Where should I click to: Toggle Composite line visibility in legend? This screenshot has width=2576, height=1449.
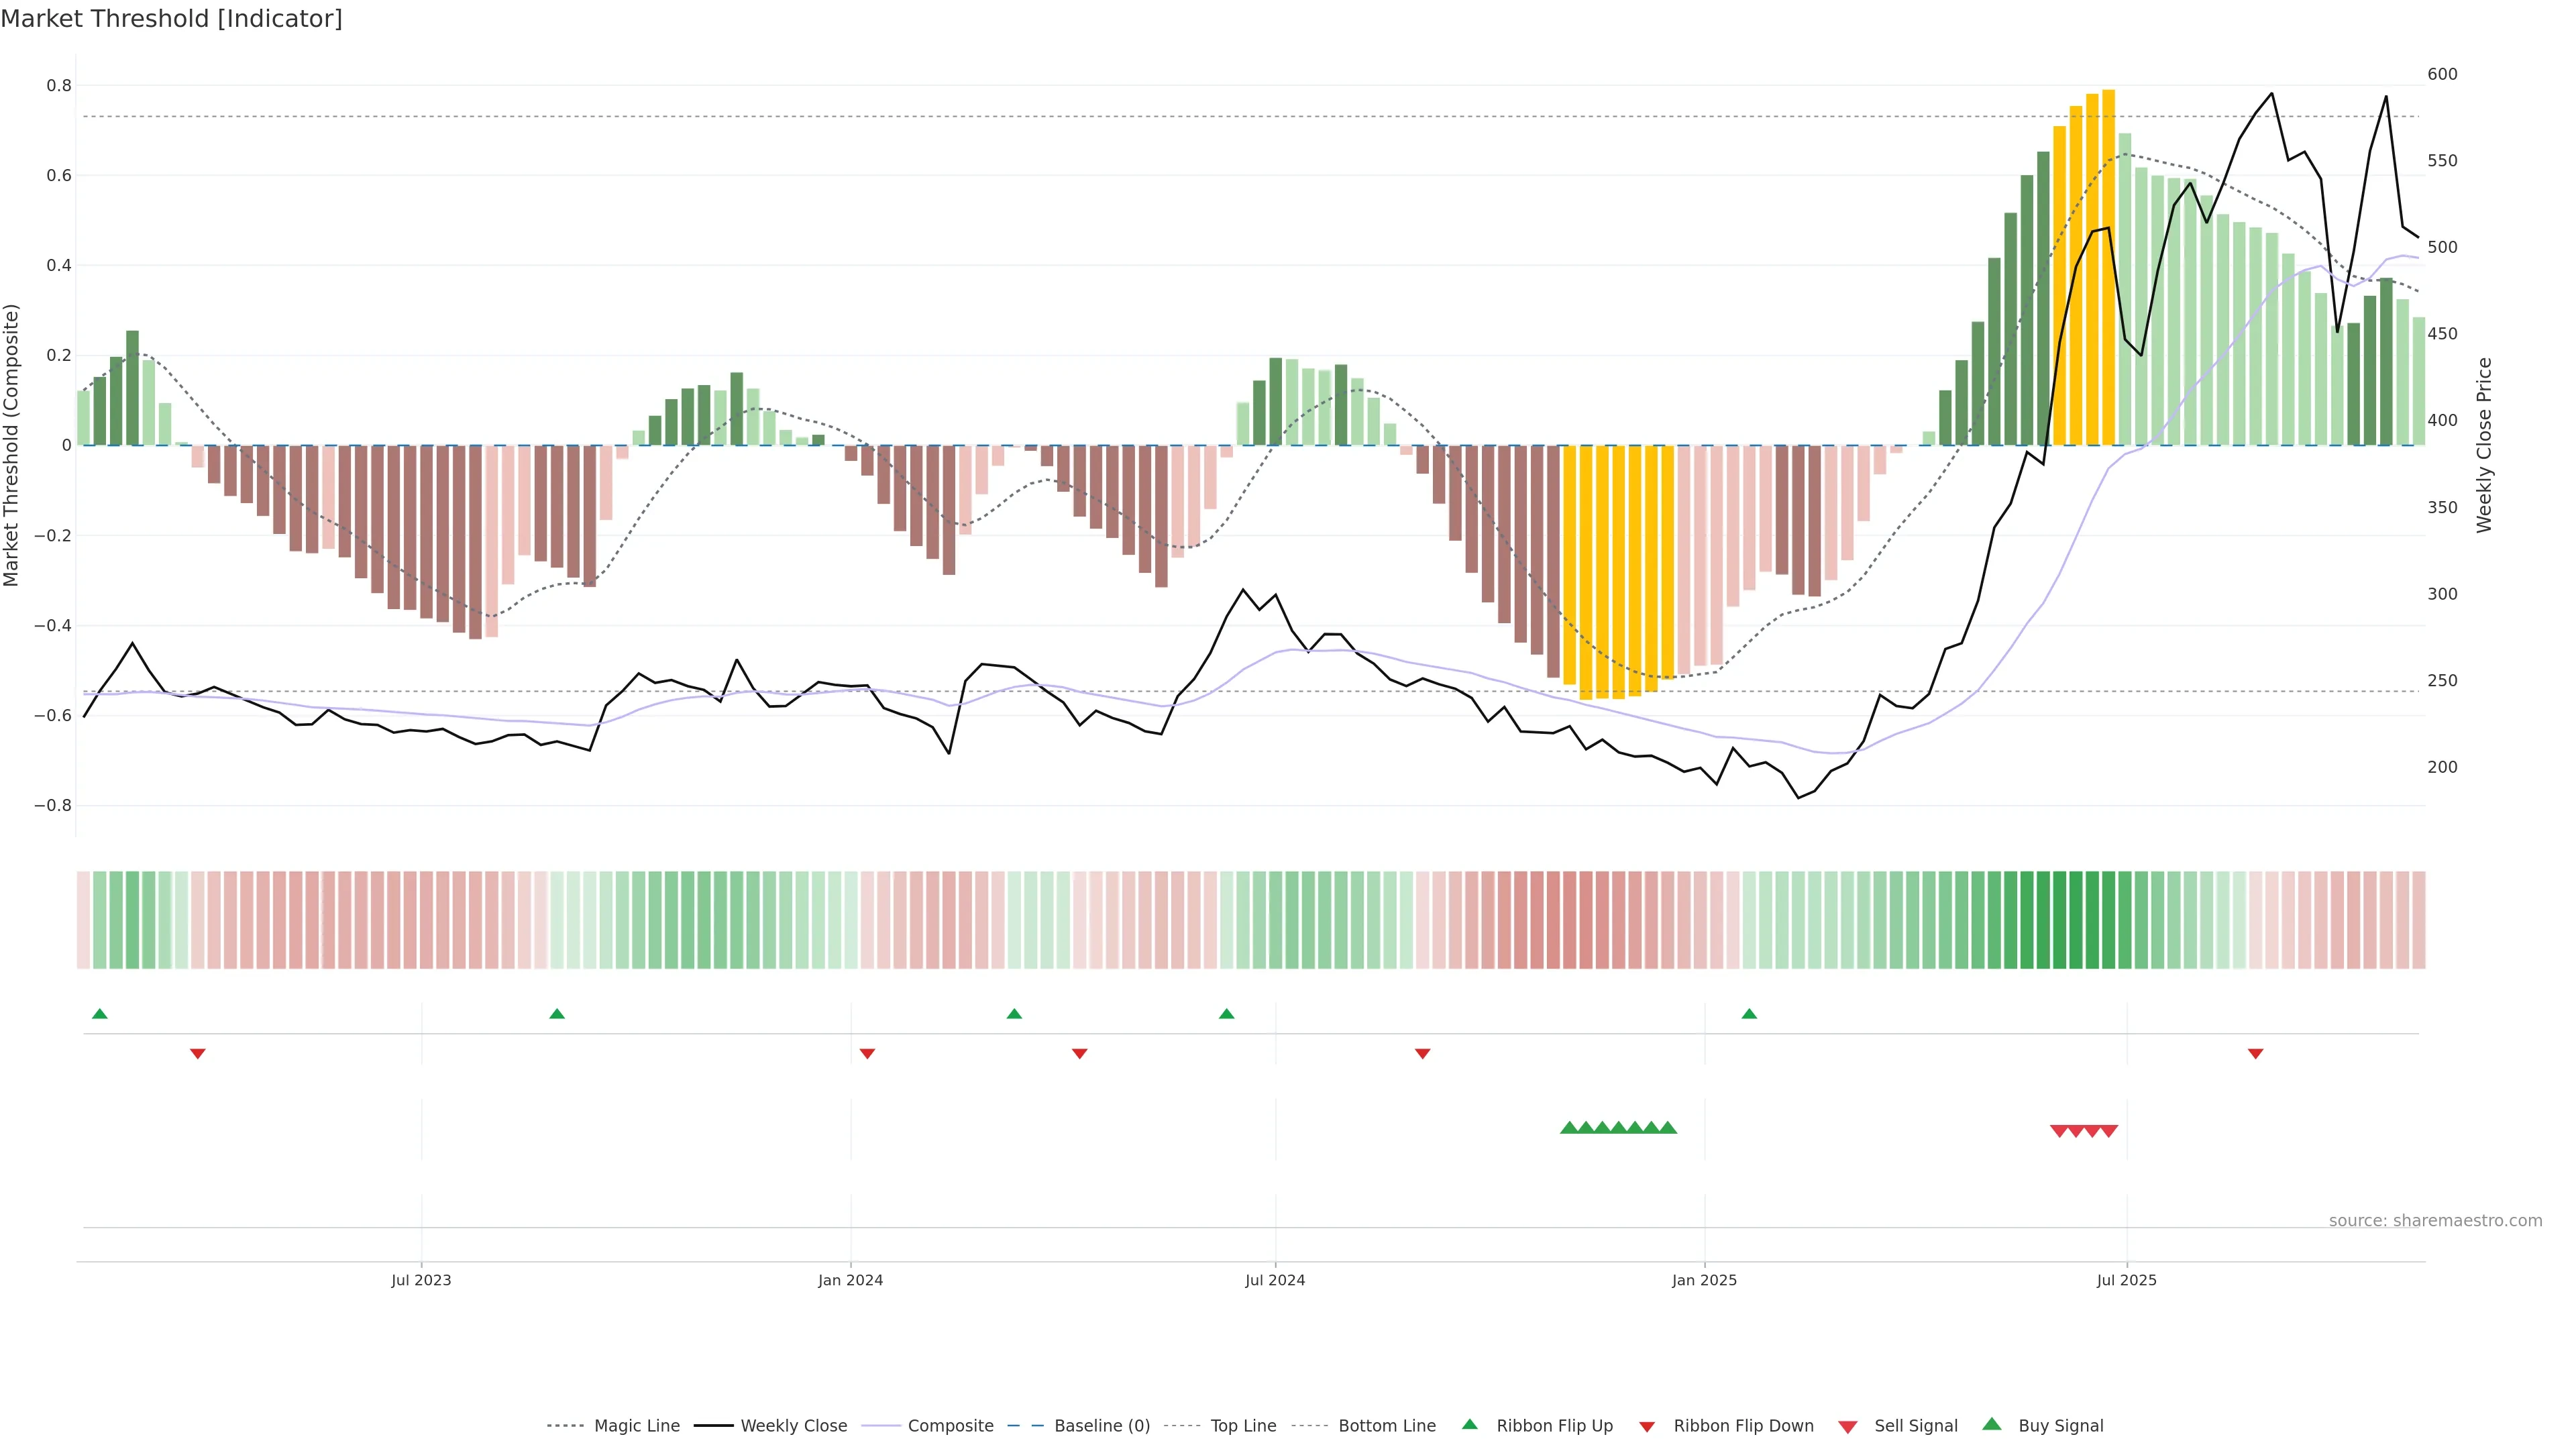pos(950,1426)
